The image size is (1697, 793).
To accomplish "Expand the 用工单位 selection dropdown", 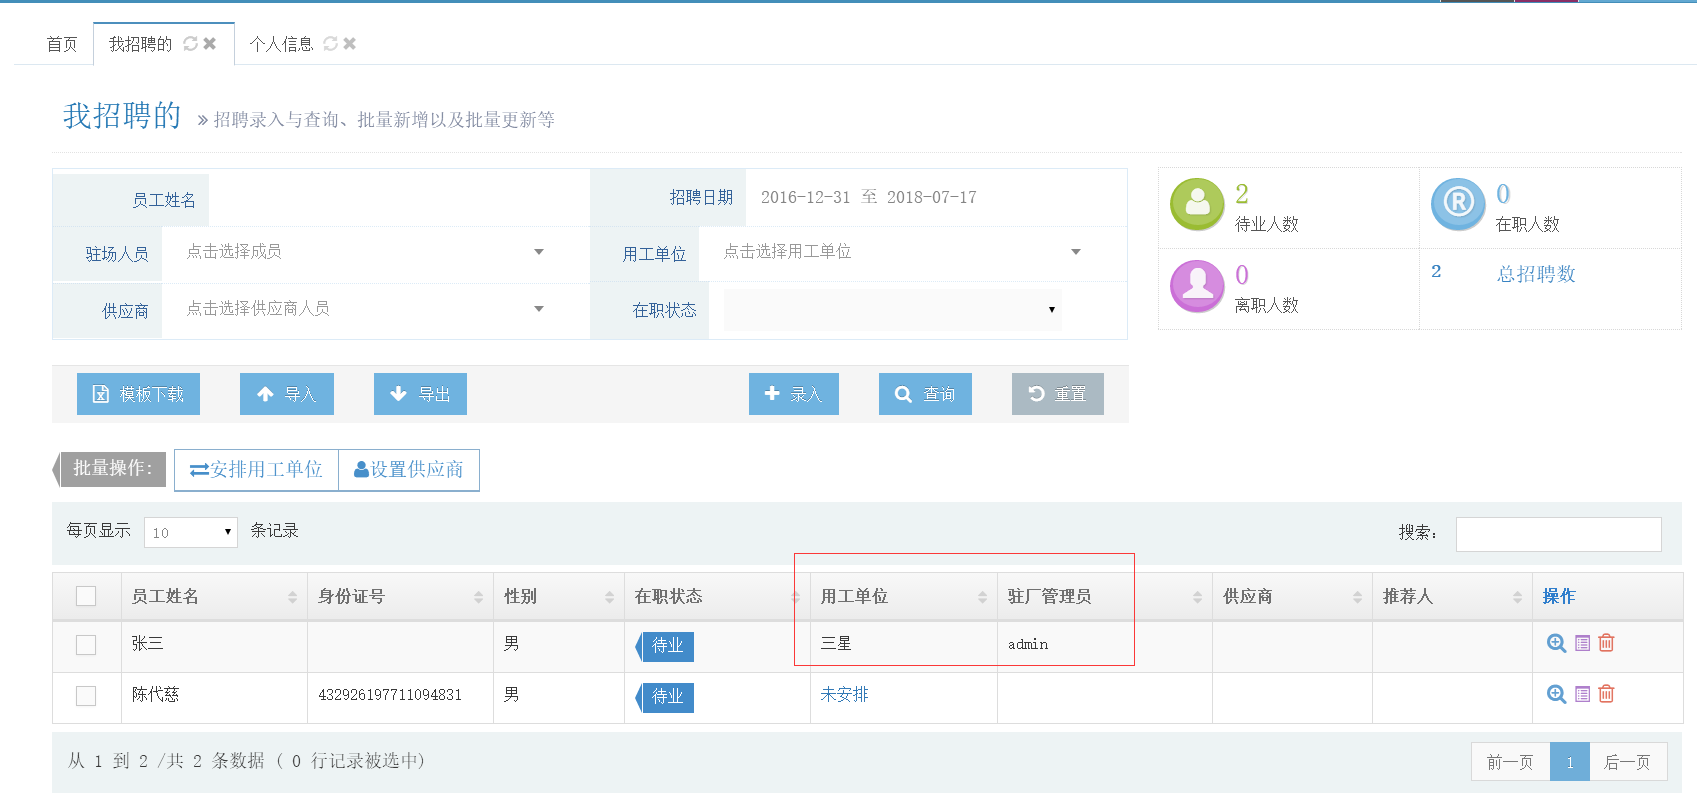I will click(902, 252).
